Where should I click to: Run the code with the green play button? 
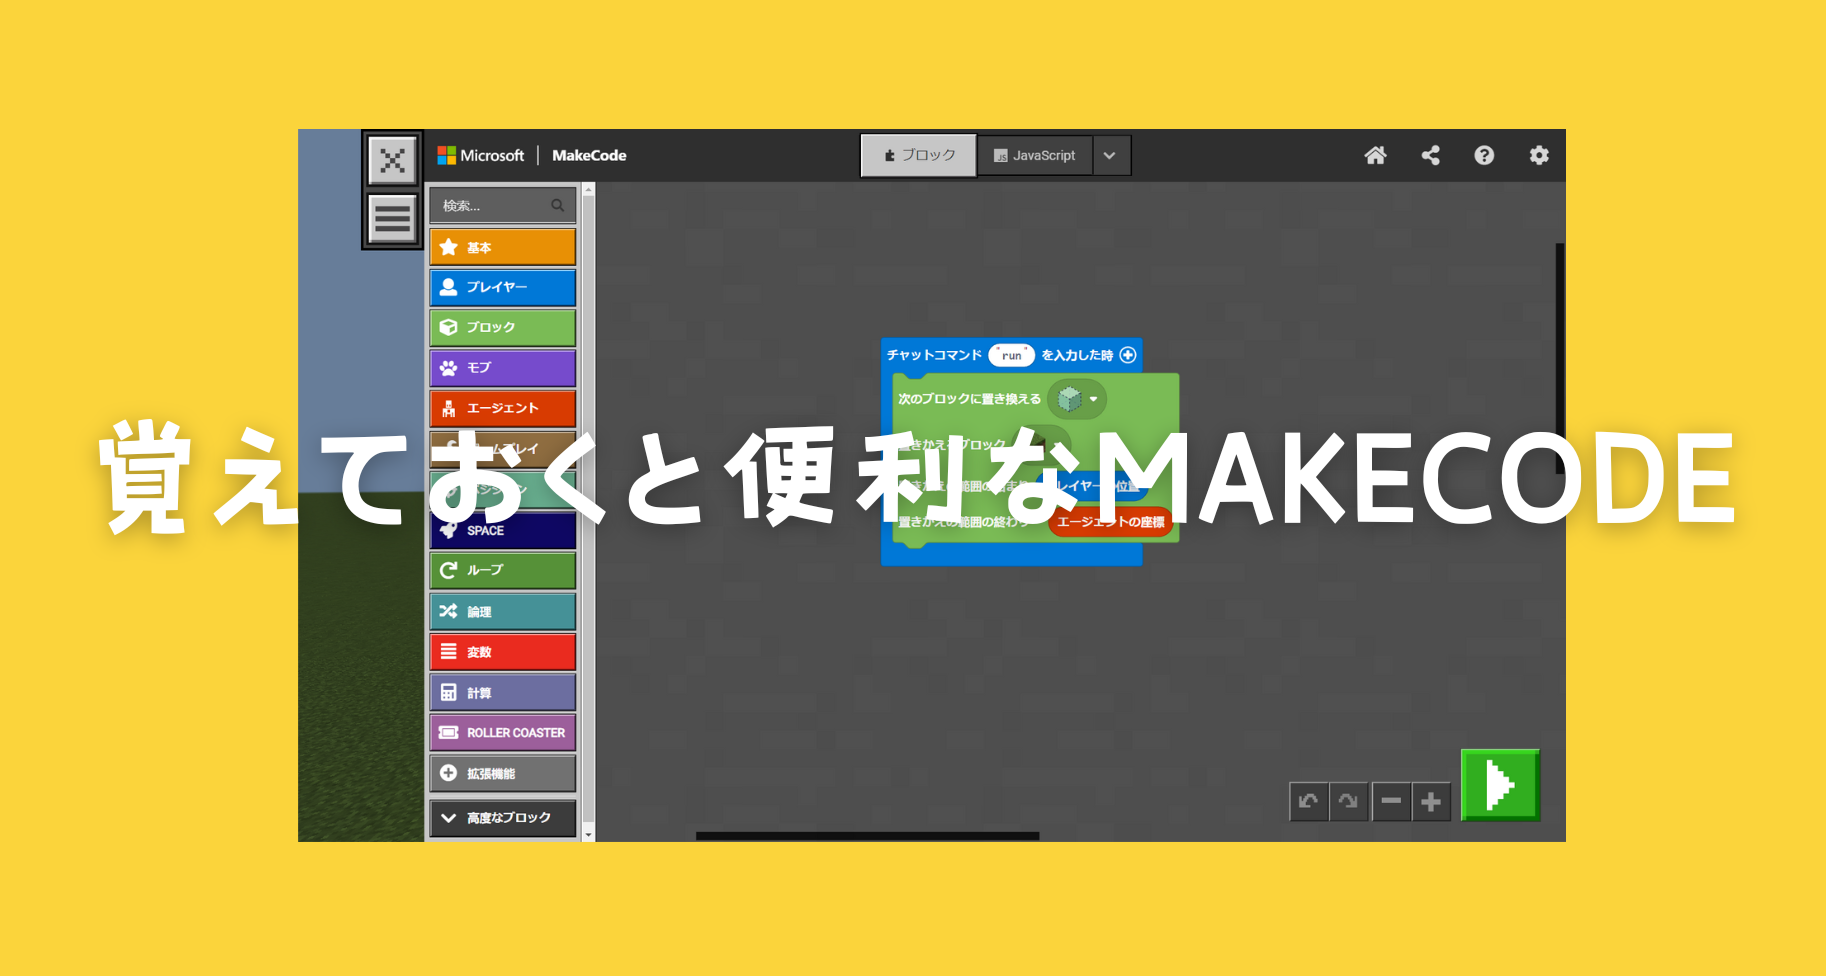point(1499,786)
